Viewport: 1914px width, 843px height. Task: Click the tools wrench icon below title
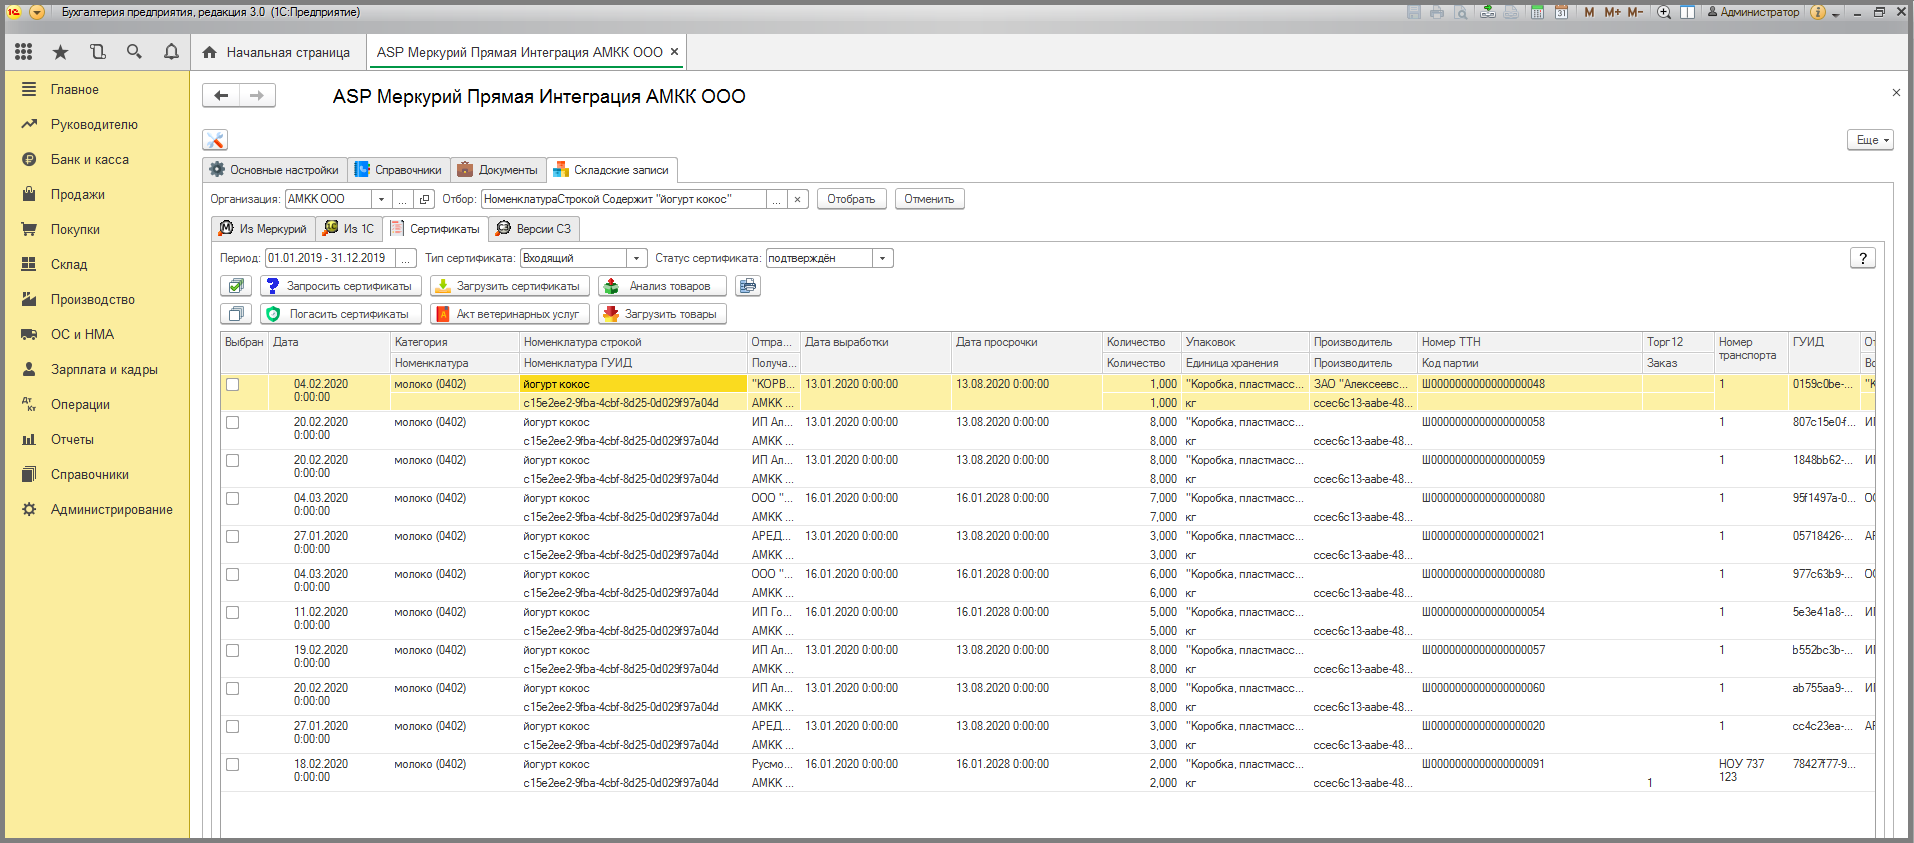[215, 140]
